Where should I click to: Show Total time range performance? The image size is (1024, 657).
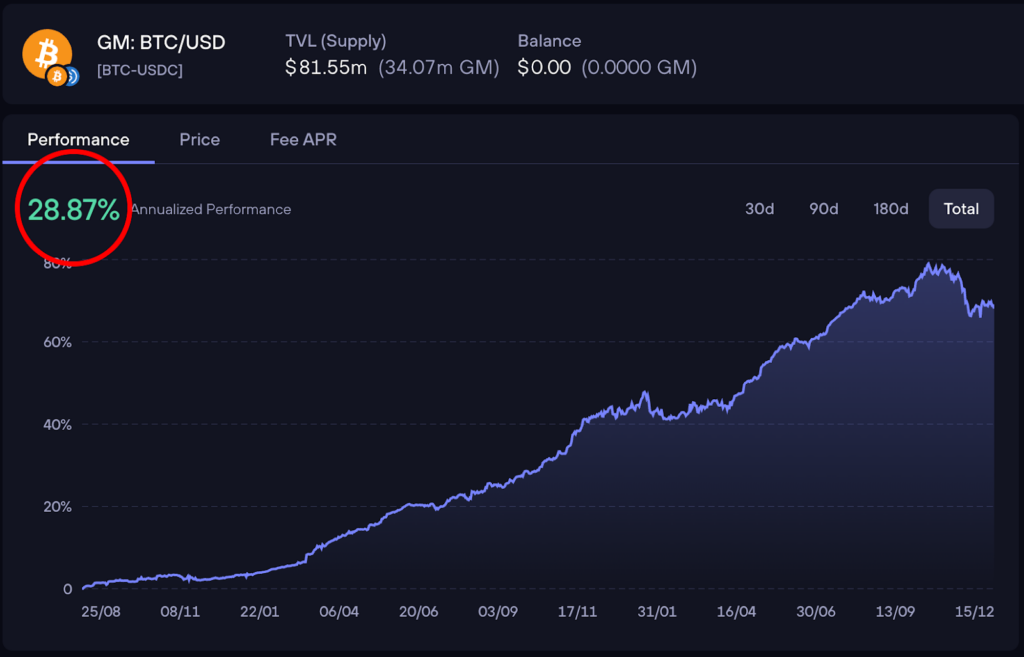[961, 209]
